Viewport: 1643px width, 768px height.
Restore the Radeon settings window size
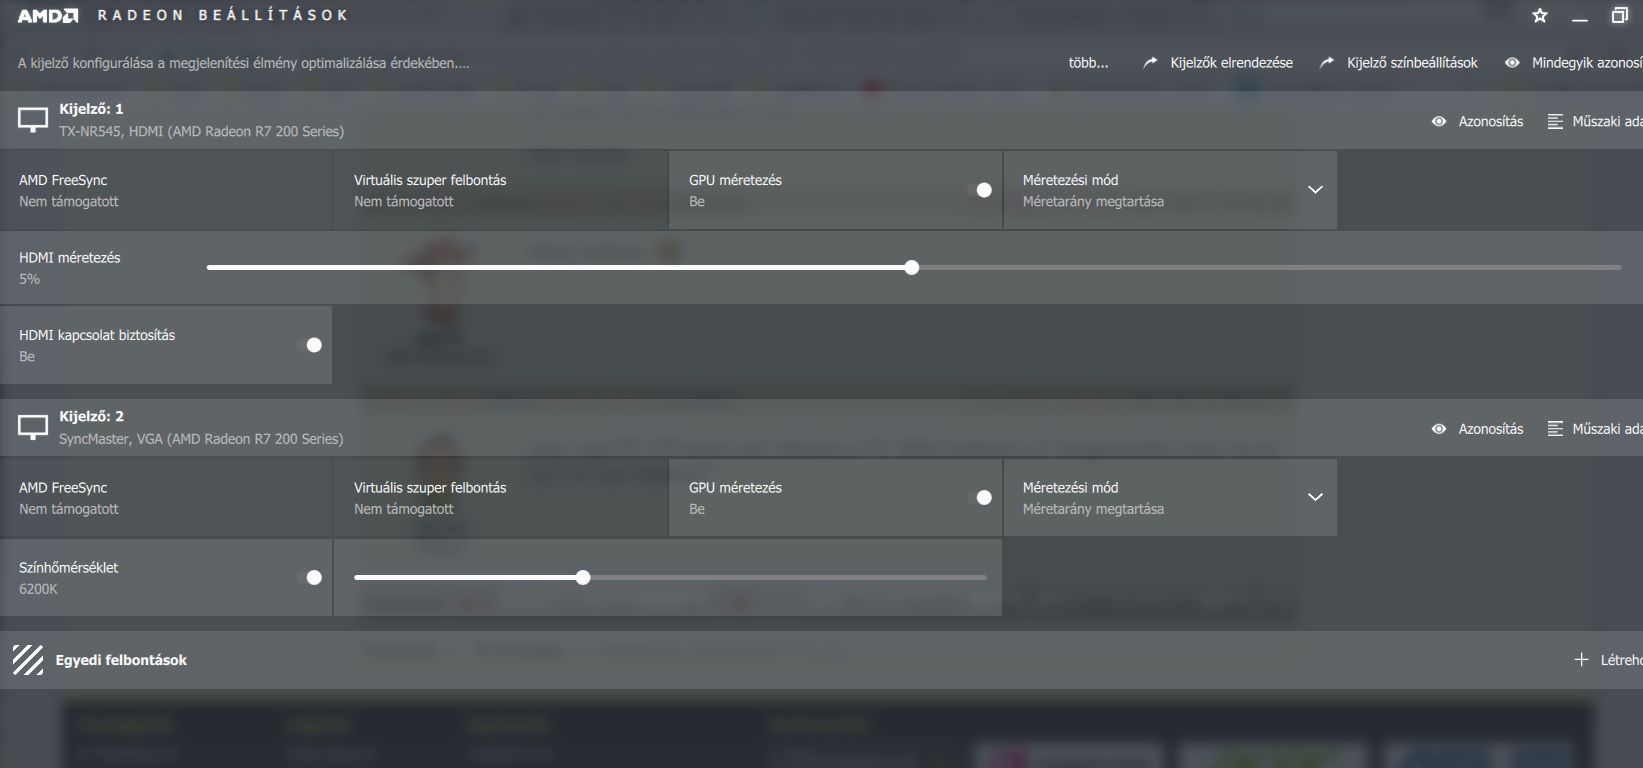coord(1620,15)
